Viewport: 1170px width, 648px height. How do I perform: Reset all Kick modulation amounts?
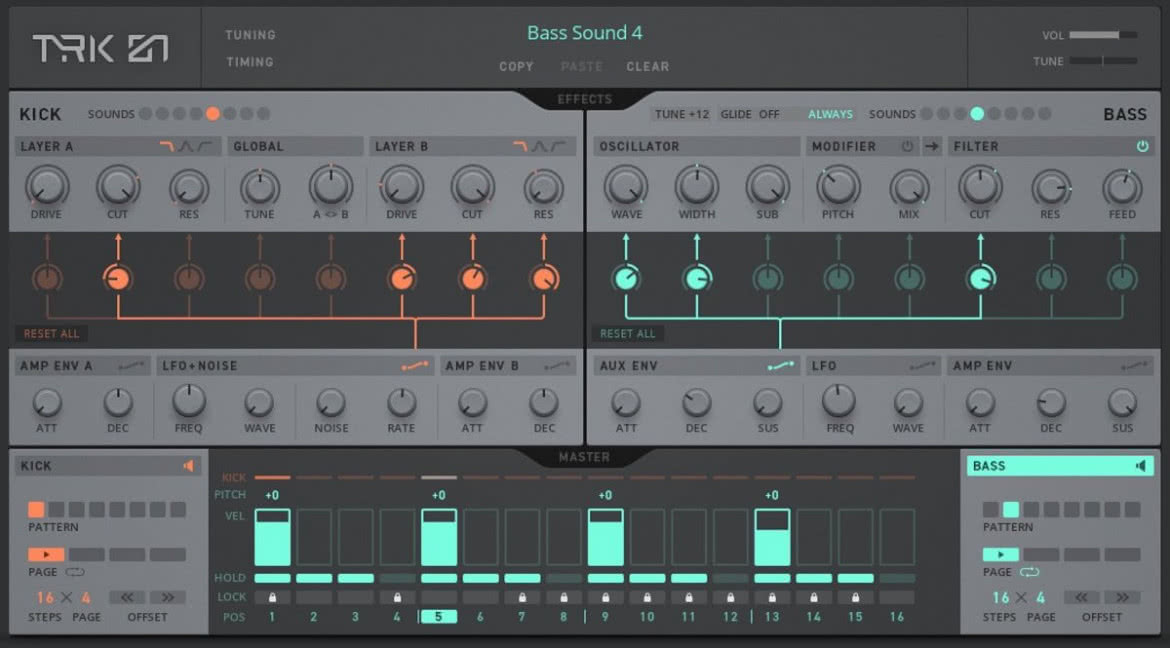click(x=51, y=334)
